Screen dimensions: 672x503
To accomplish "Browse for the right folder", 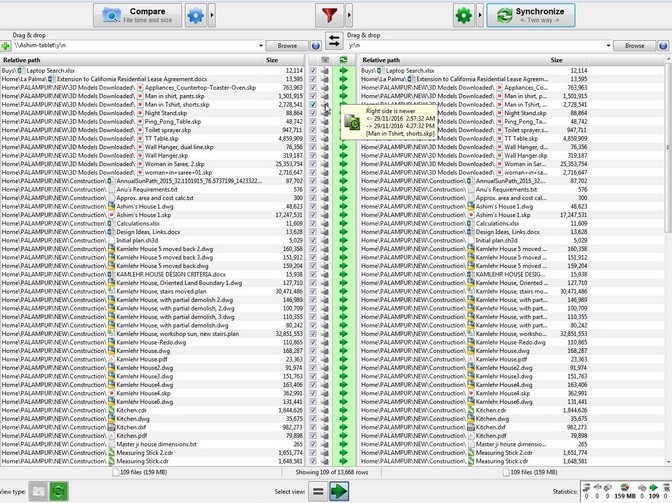I will 634,45.
